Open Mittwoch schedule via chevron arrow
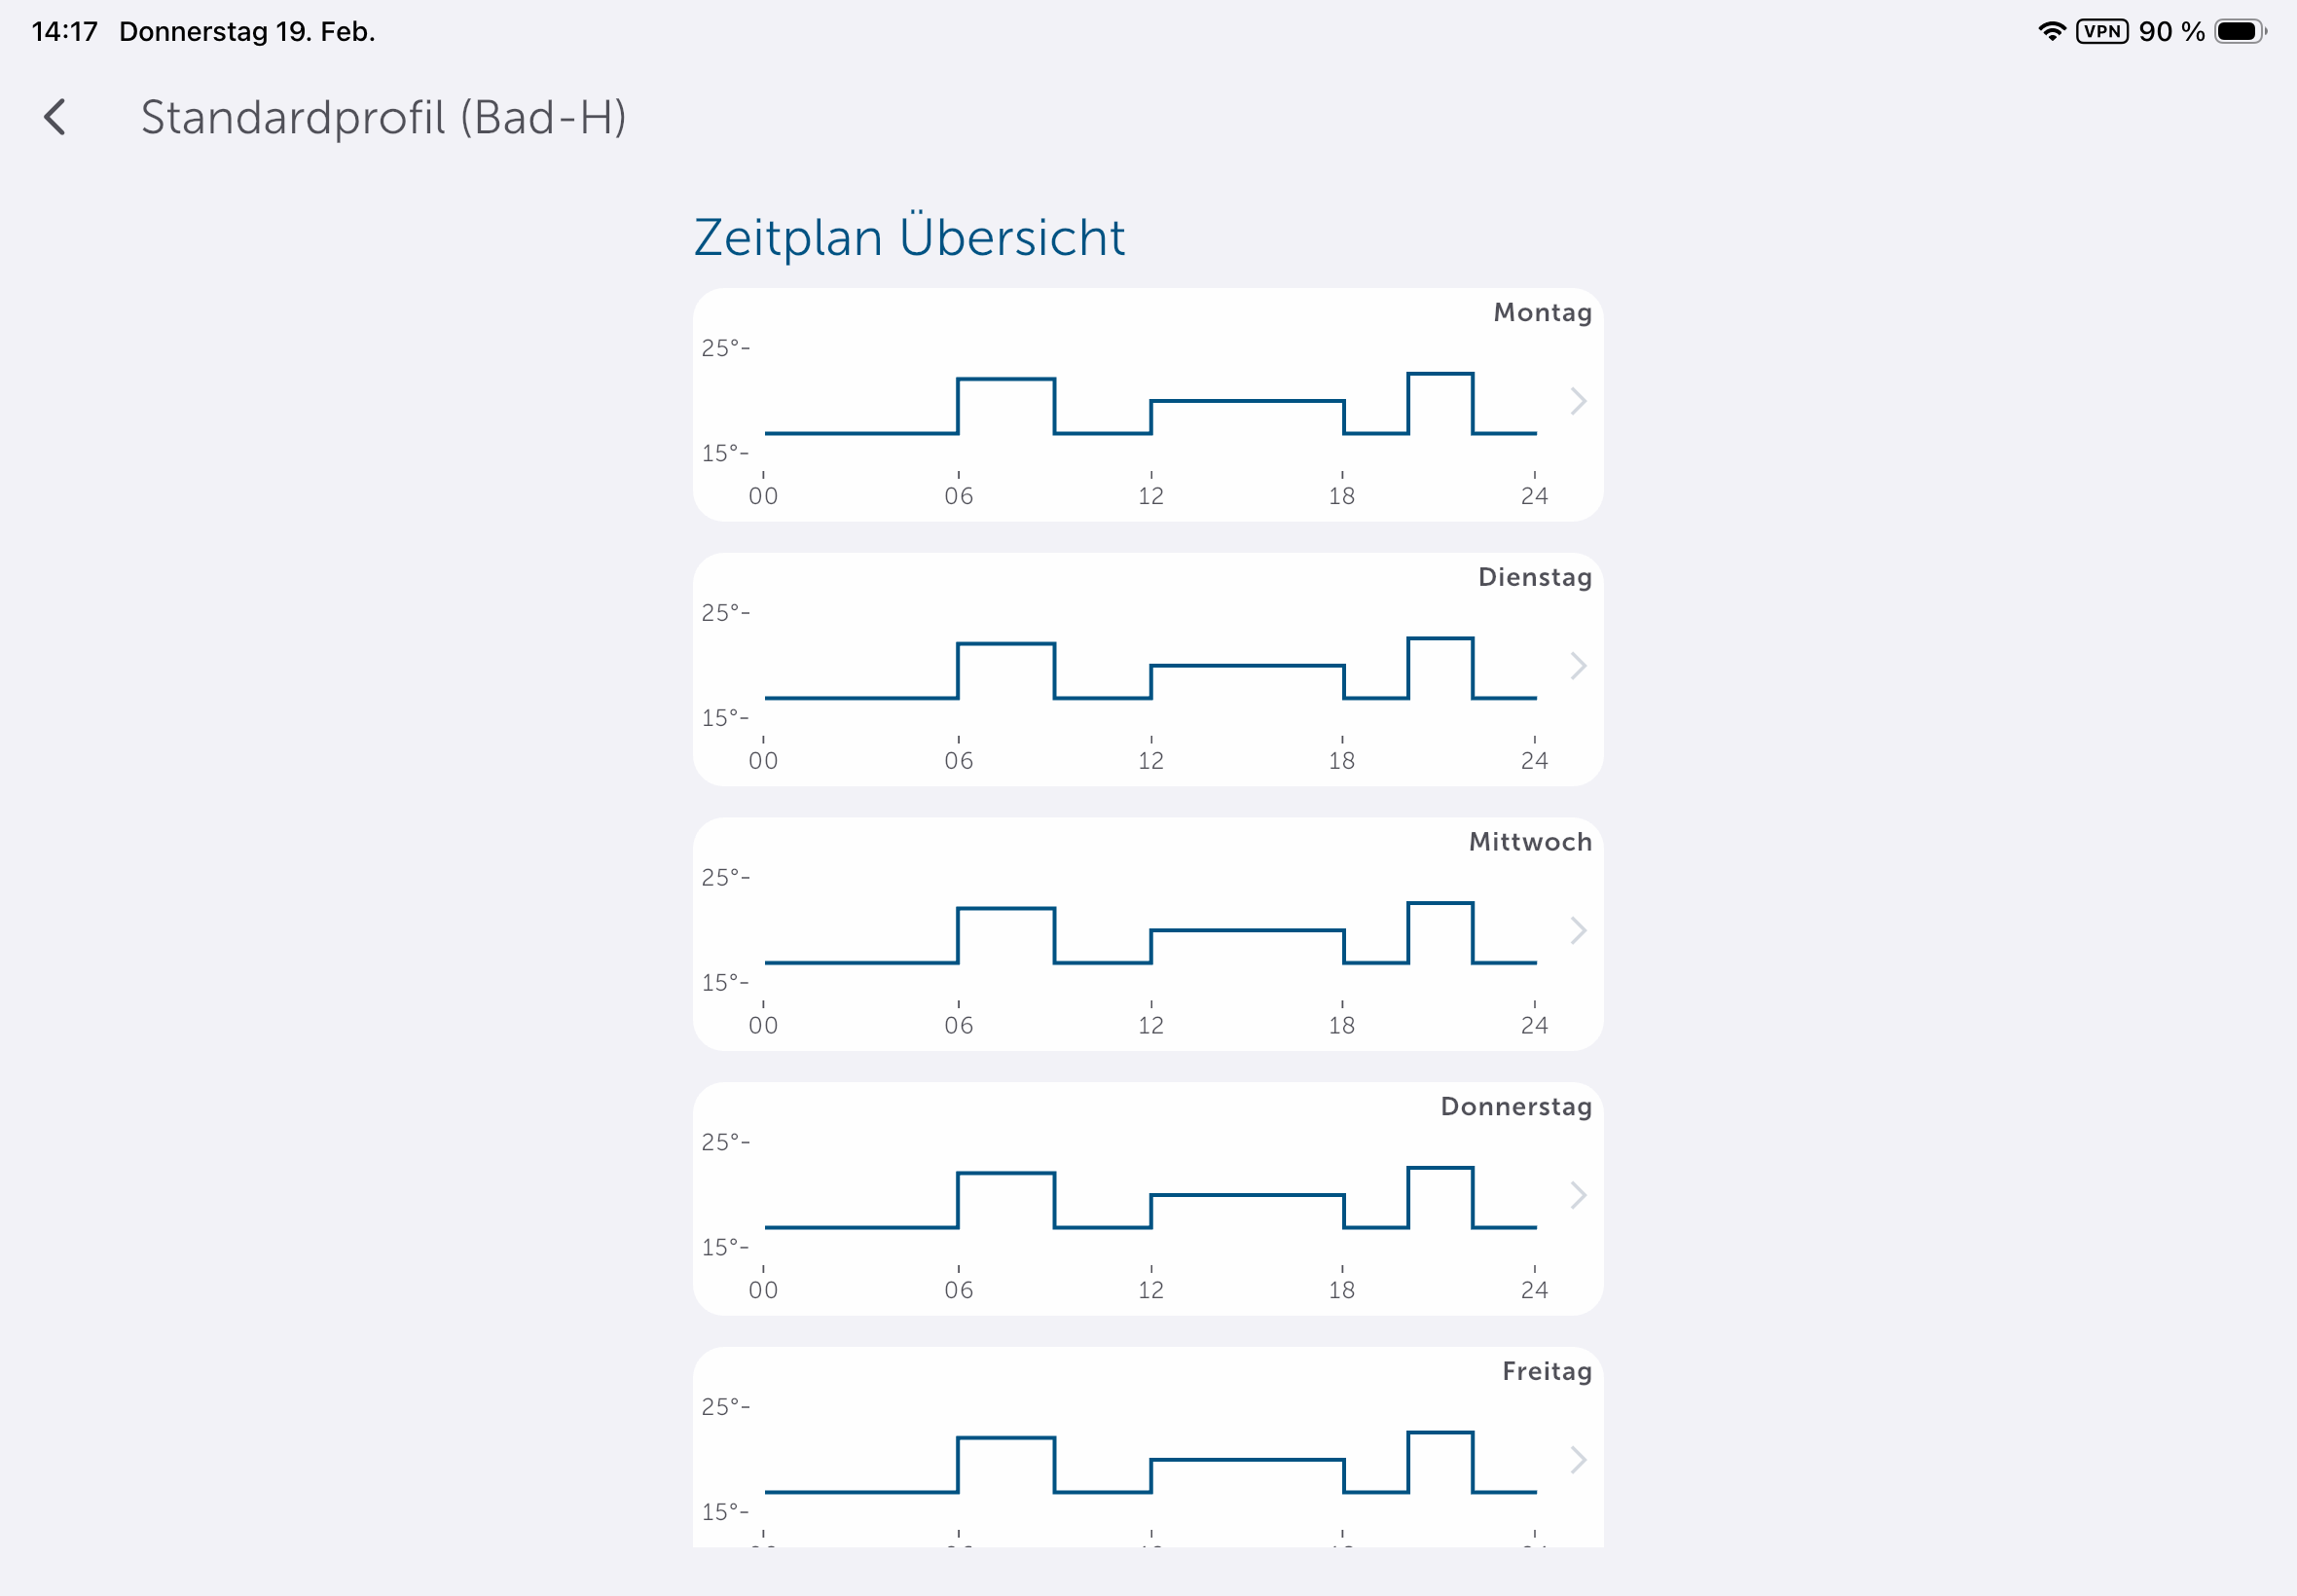Image resolution: width=2297 pixels, height=1596 pixels. click(x=1578, y=931)
